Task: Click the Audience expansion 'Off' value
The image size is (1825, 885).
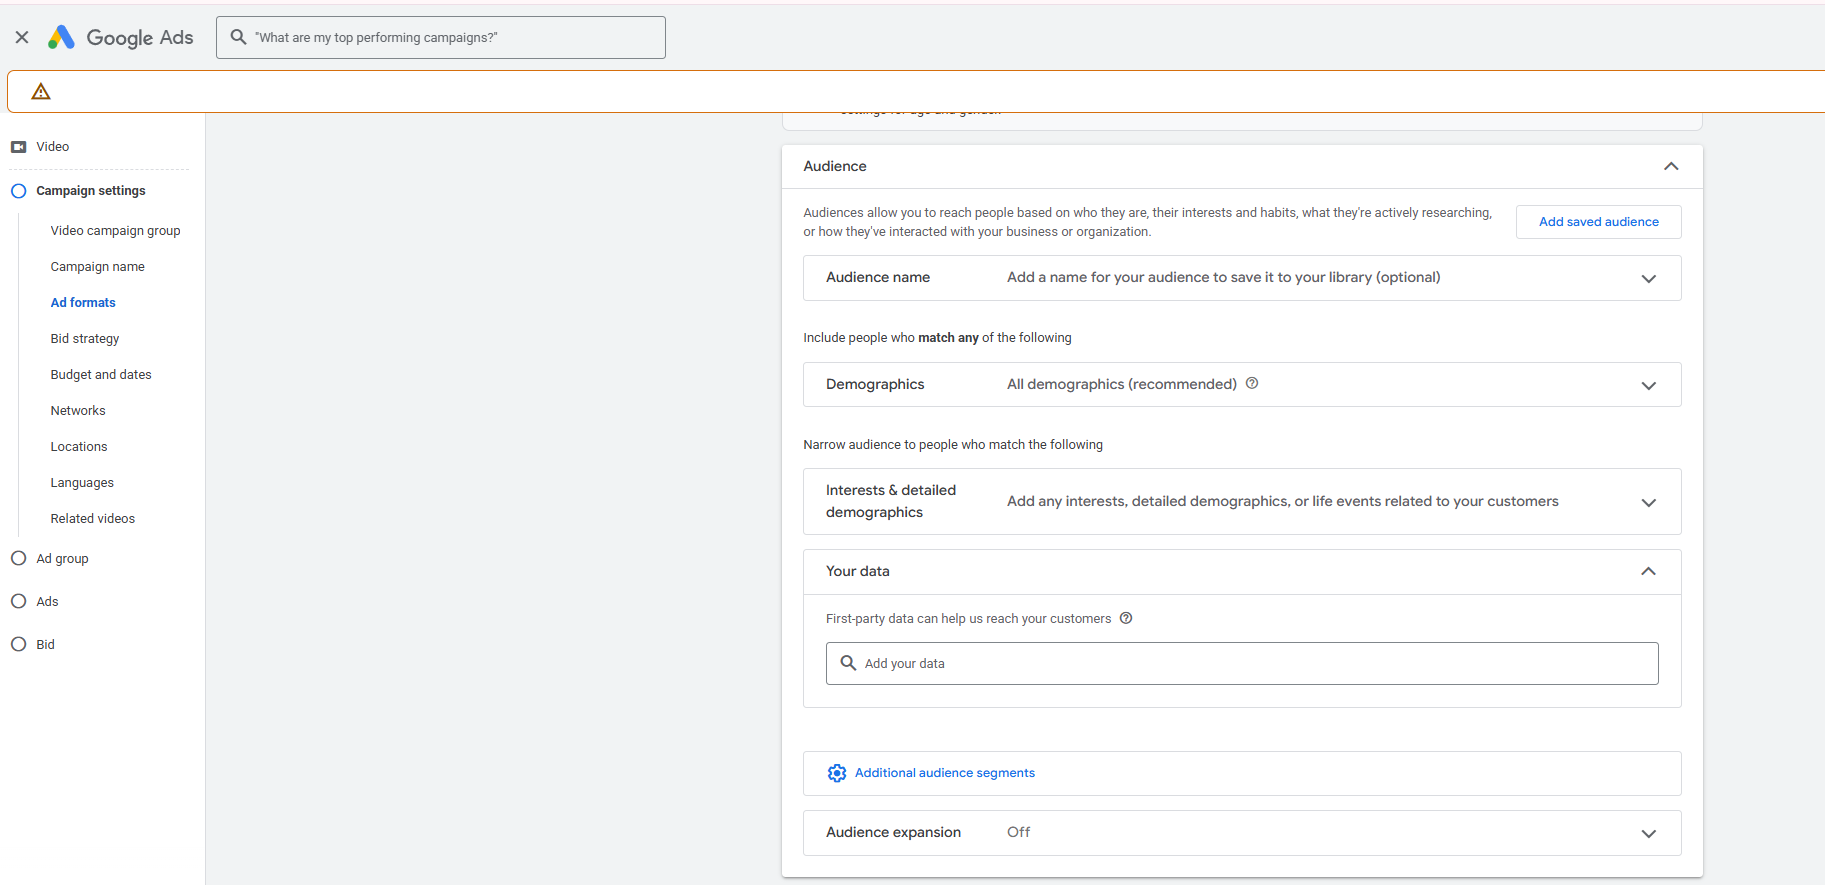Action: pos(1018,832)
